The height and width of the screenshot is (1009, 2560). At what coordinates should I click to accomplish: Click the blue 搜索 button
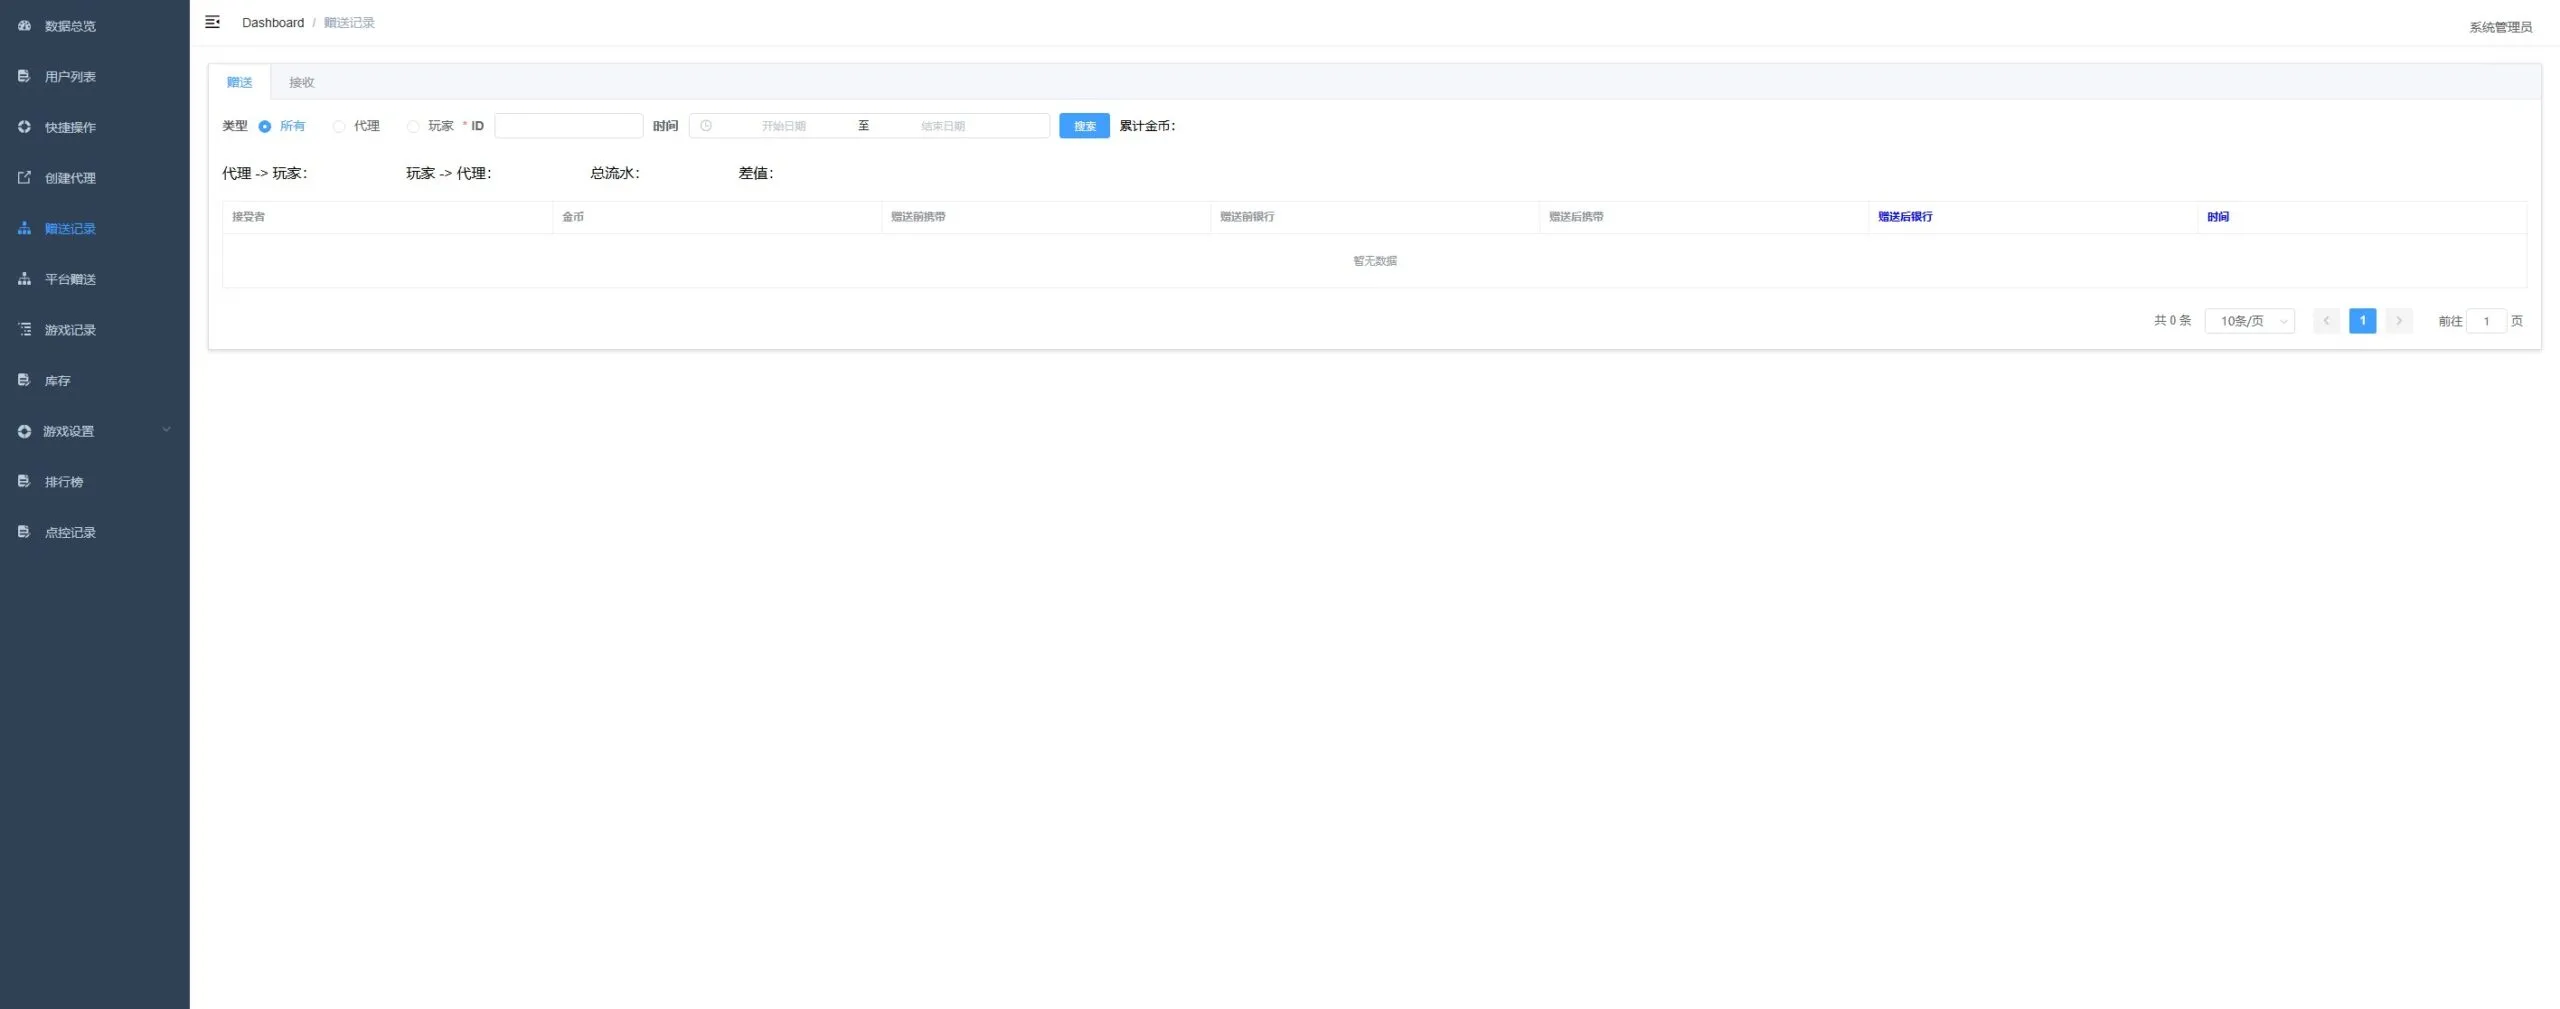[x=1084, y=126]
